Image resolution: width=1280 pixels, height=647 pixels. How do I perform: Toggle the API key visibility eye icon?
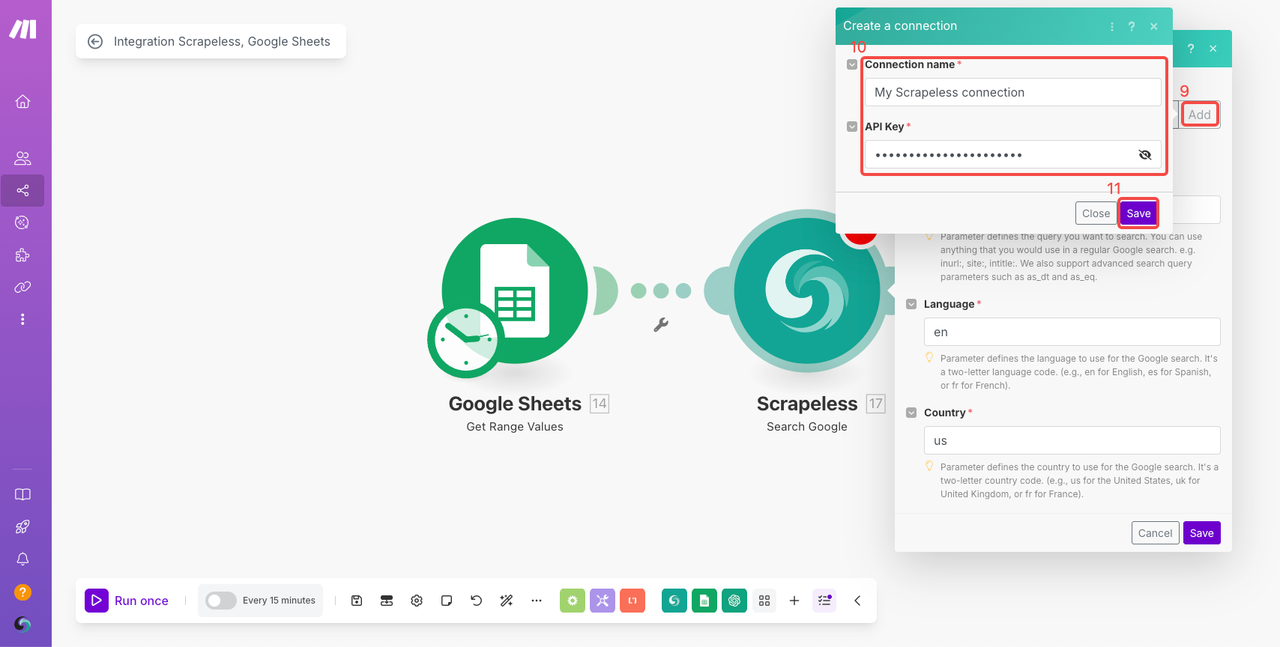click(1145, 155)
